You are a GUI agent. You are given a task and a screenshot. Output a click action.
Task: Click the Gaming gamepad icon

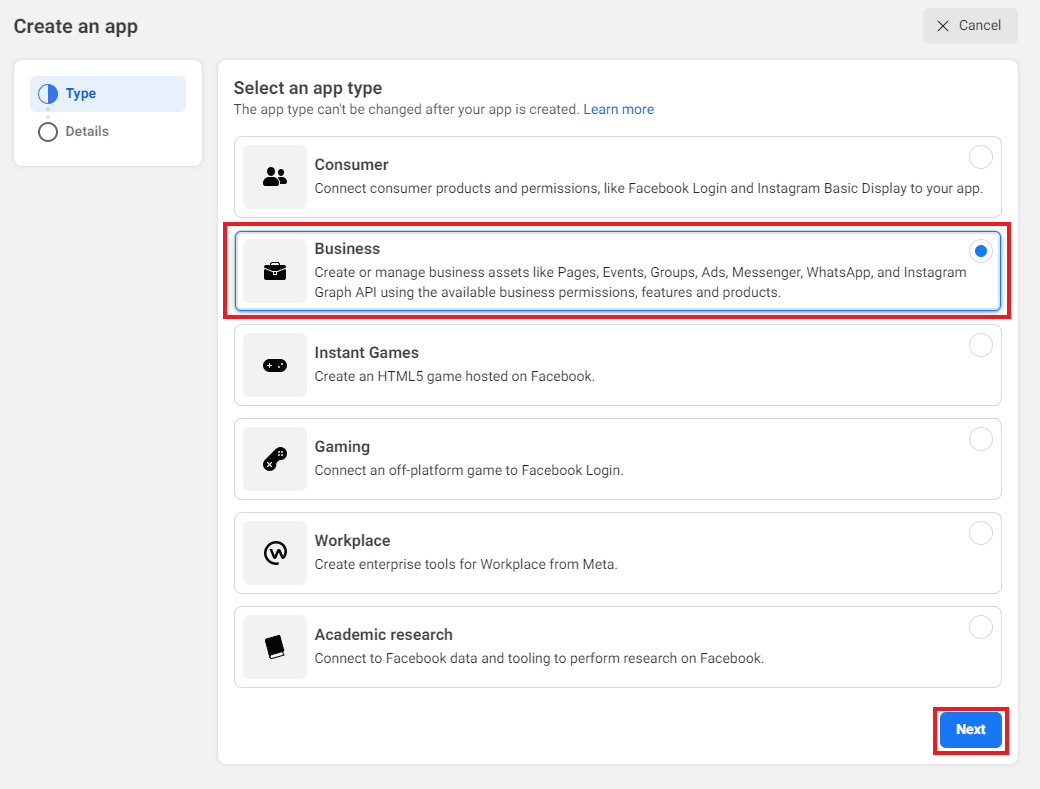pos(275,459)
